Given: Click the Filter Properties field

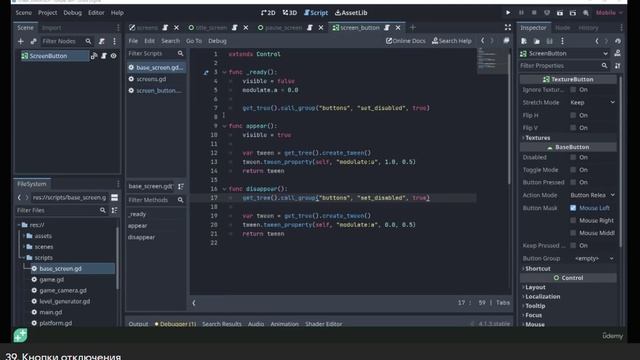Looking at the screenshot, I should pos(564,66).
